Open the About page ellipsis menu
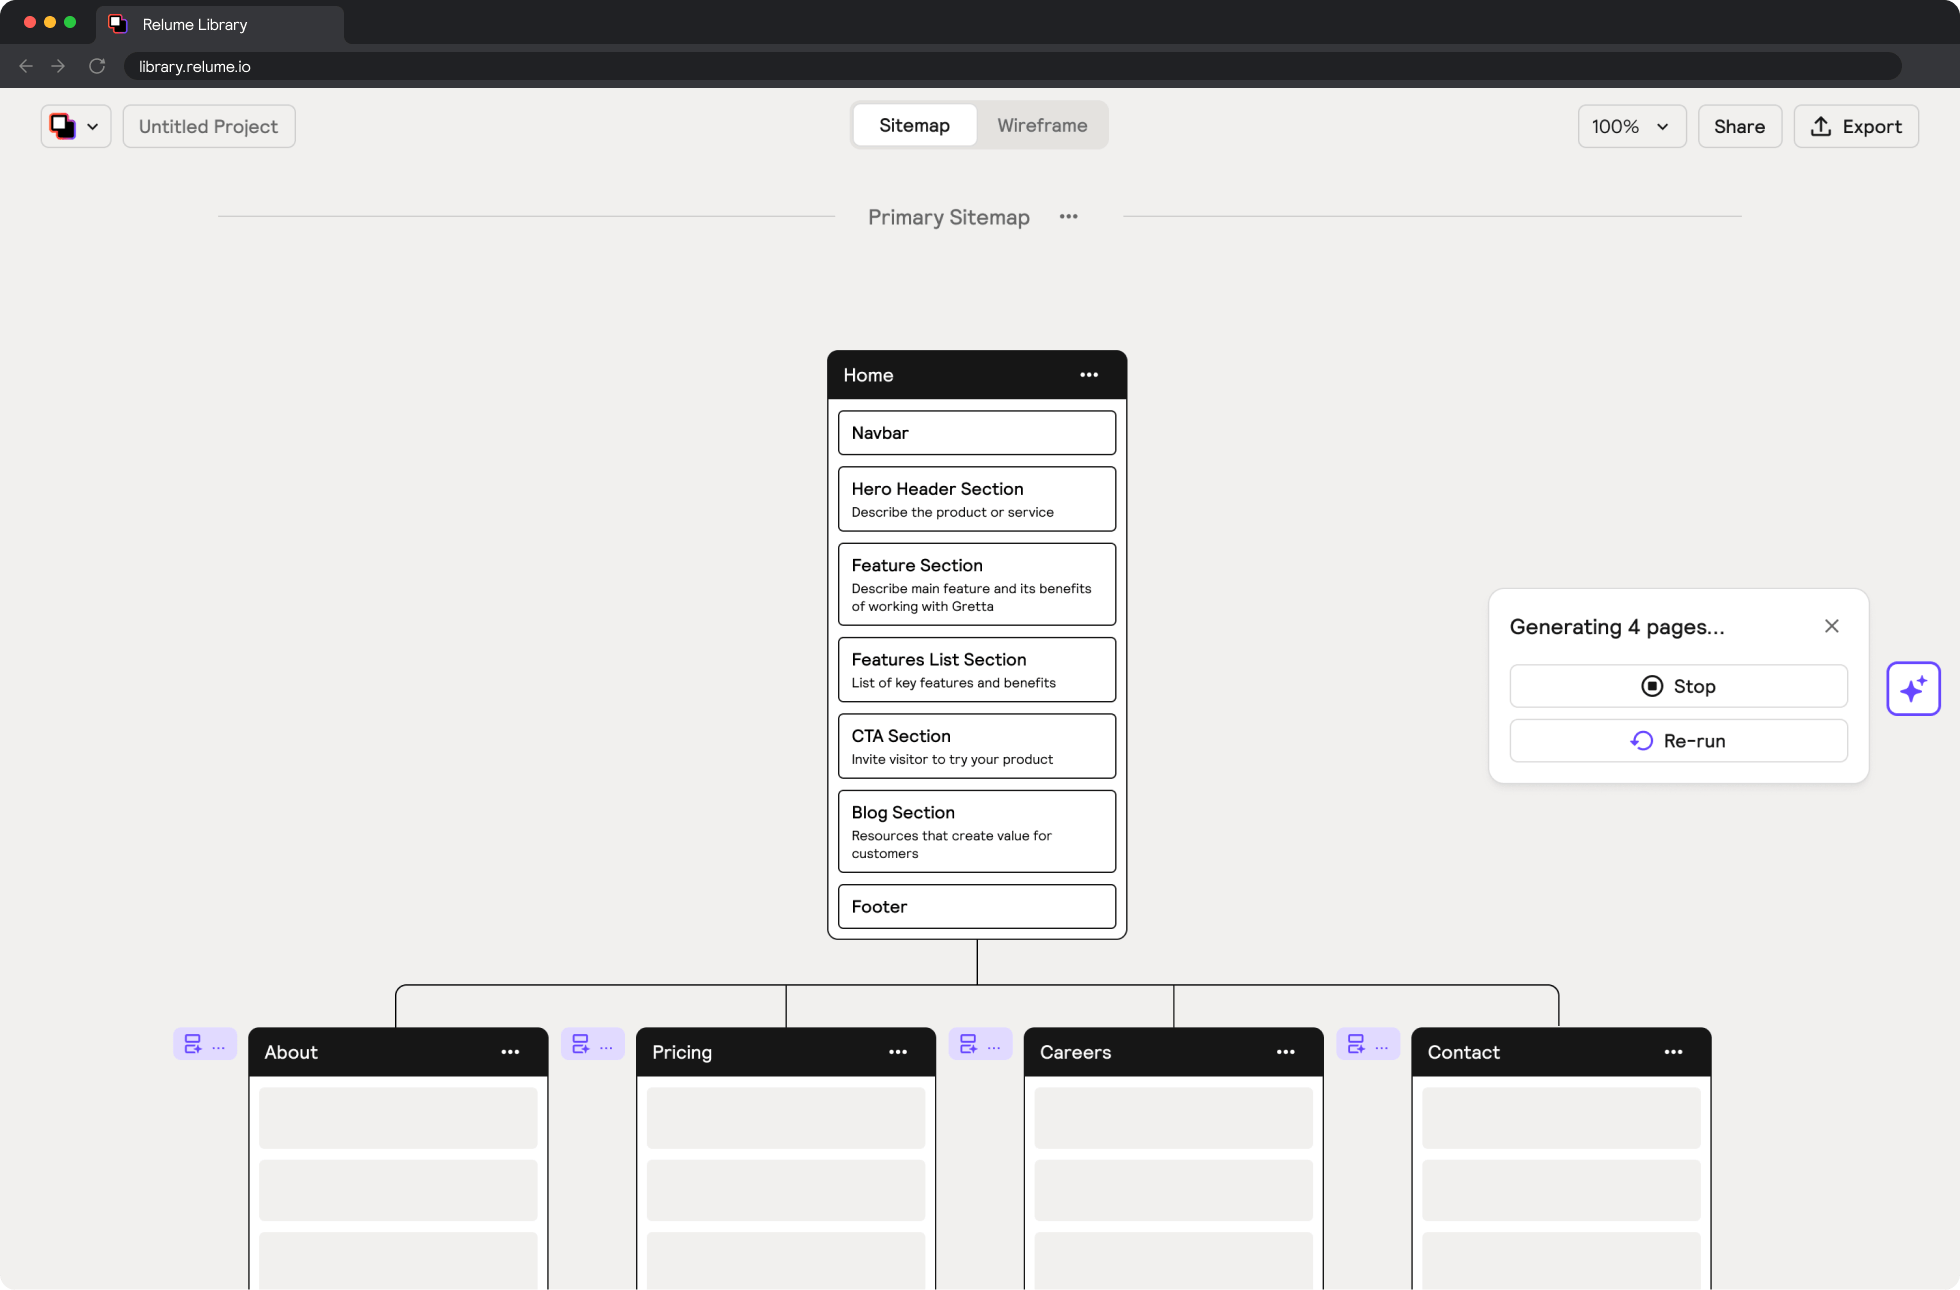The image size is (1960, 1290). click(510, 1052)
